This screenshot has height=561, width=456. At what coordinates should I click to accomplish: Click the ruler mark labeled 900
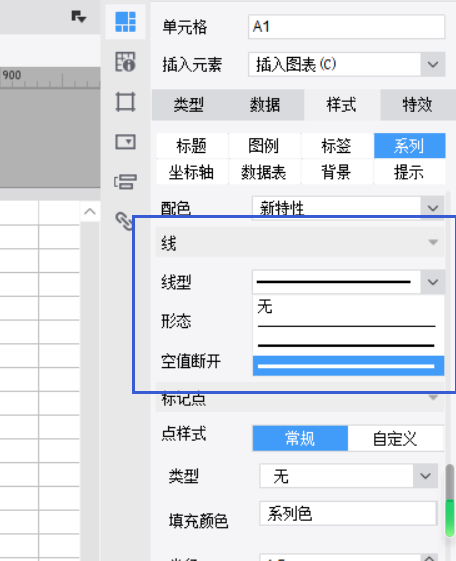(x=12, y=75)
